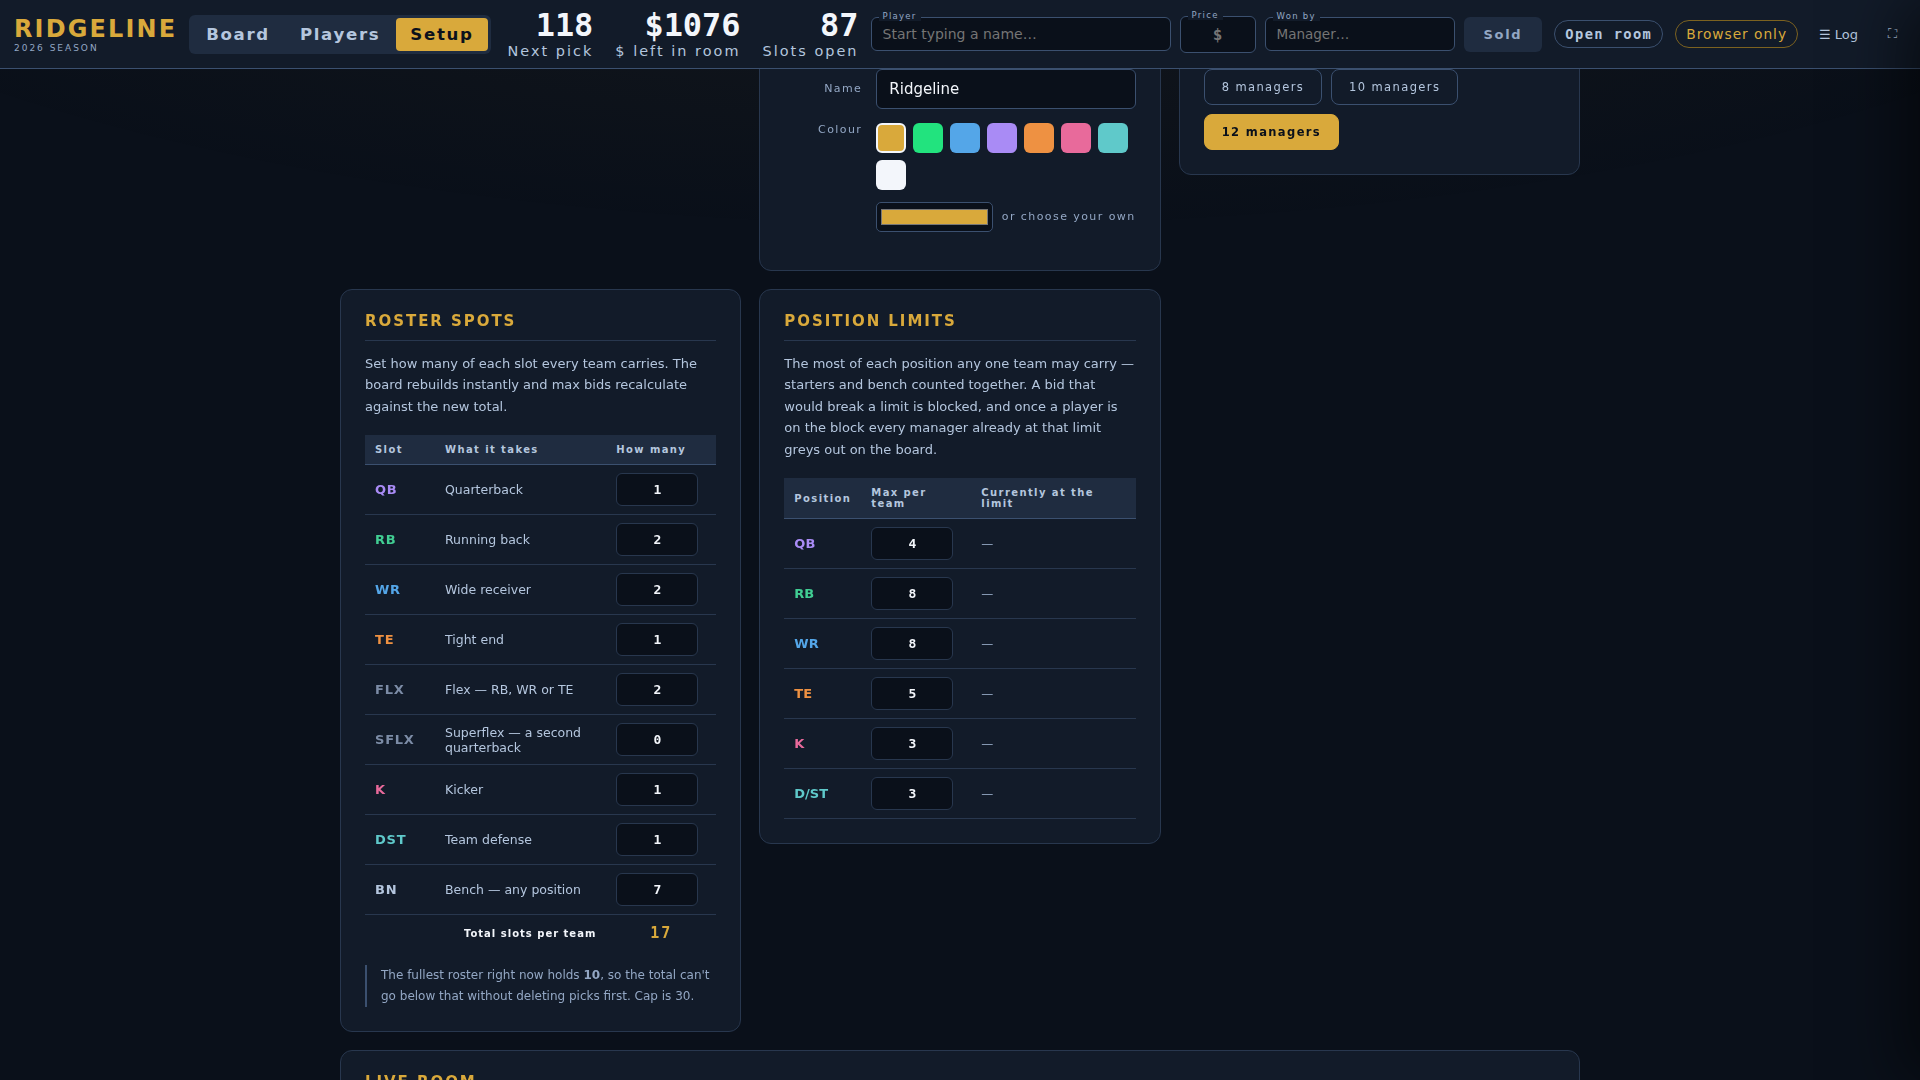Click the $1076 left in room figure
1920x1080 pixels.
pos(692,25)
